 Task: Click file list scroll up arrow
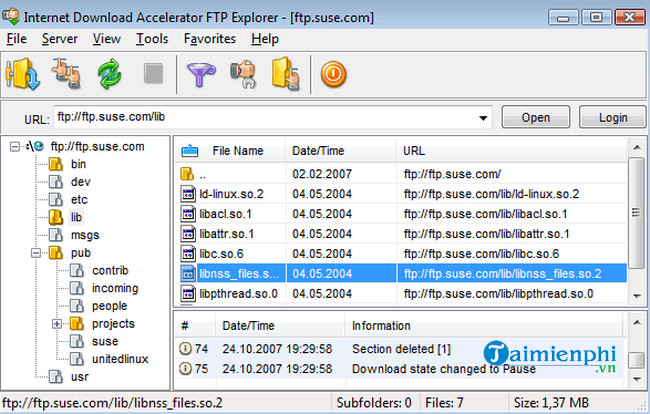[x=637, y=148]
